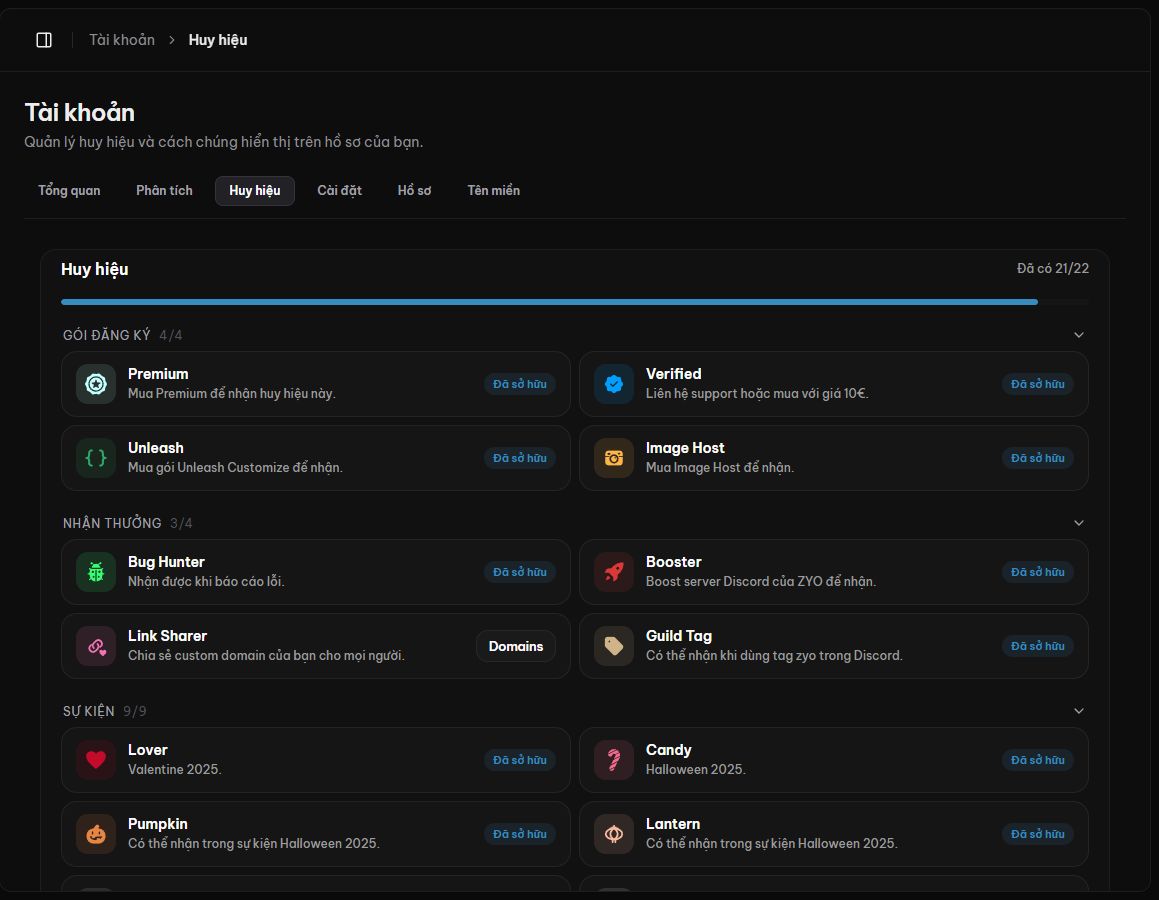The image size is (1159, 900).
Task: Click the Candy cane icon
Action: pyautogui.click(x=614, y=760)
